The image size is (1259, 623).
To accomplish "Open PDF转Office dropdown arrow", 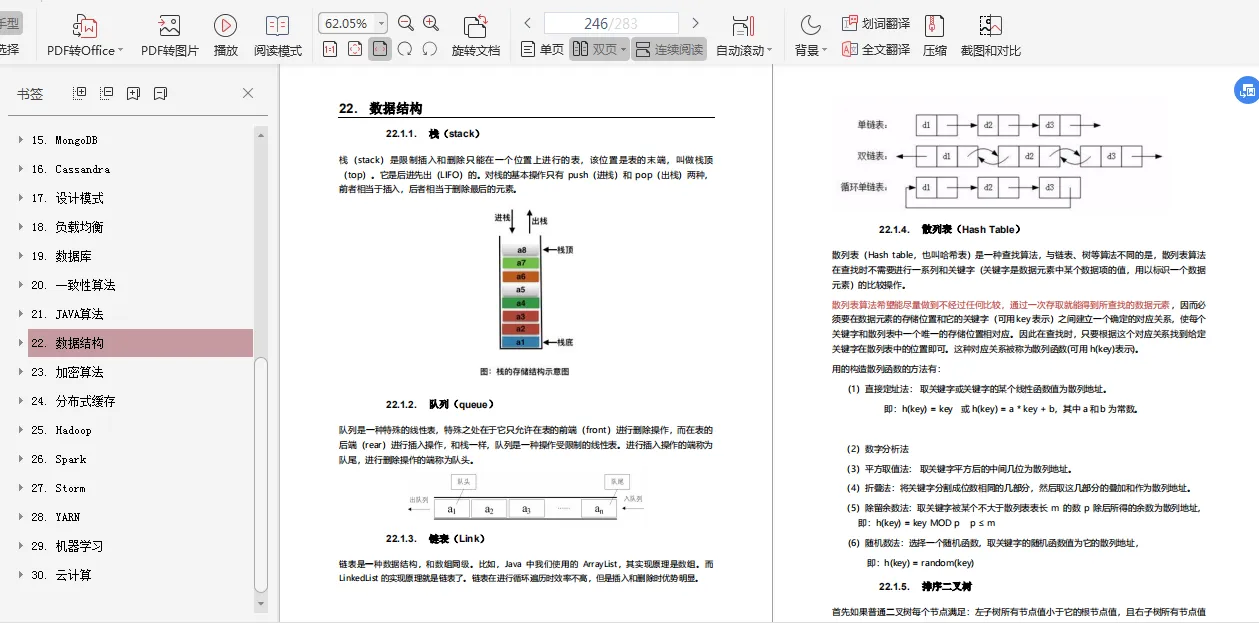I will pos(121,50).
